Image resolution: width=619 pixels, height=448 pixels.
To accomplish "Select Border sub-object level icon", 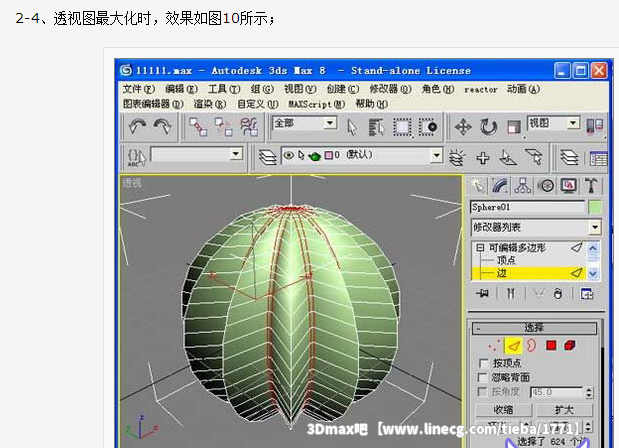I will tap(531, 345).
